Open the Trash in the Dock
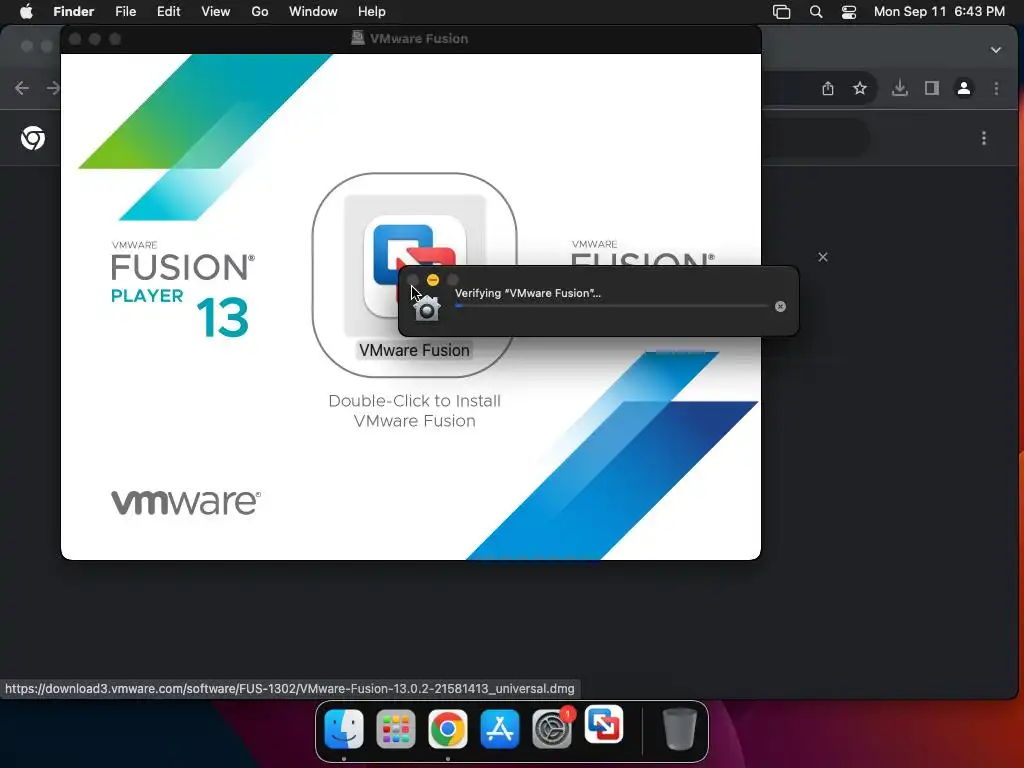The width and height of the screenshot is (1024, 768). click(680, 729)
